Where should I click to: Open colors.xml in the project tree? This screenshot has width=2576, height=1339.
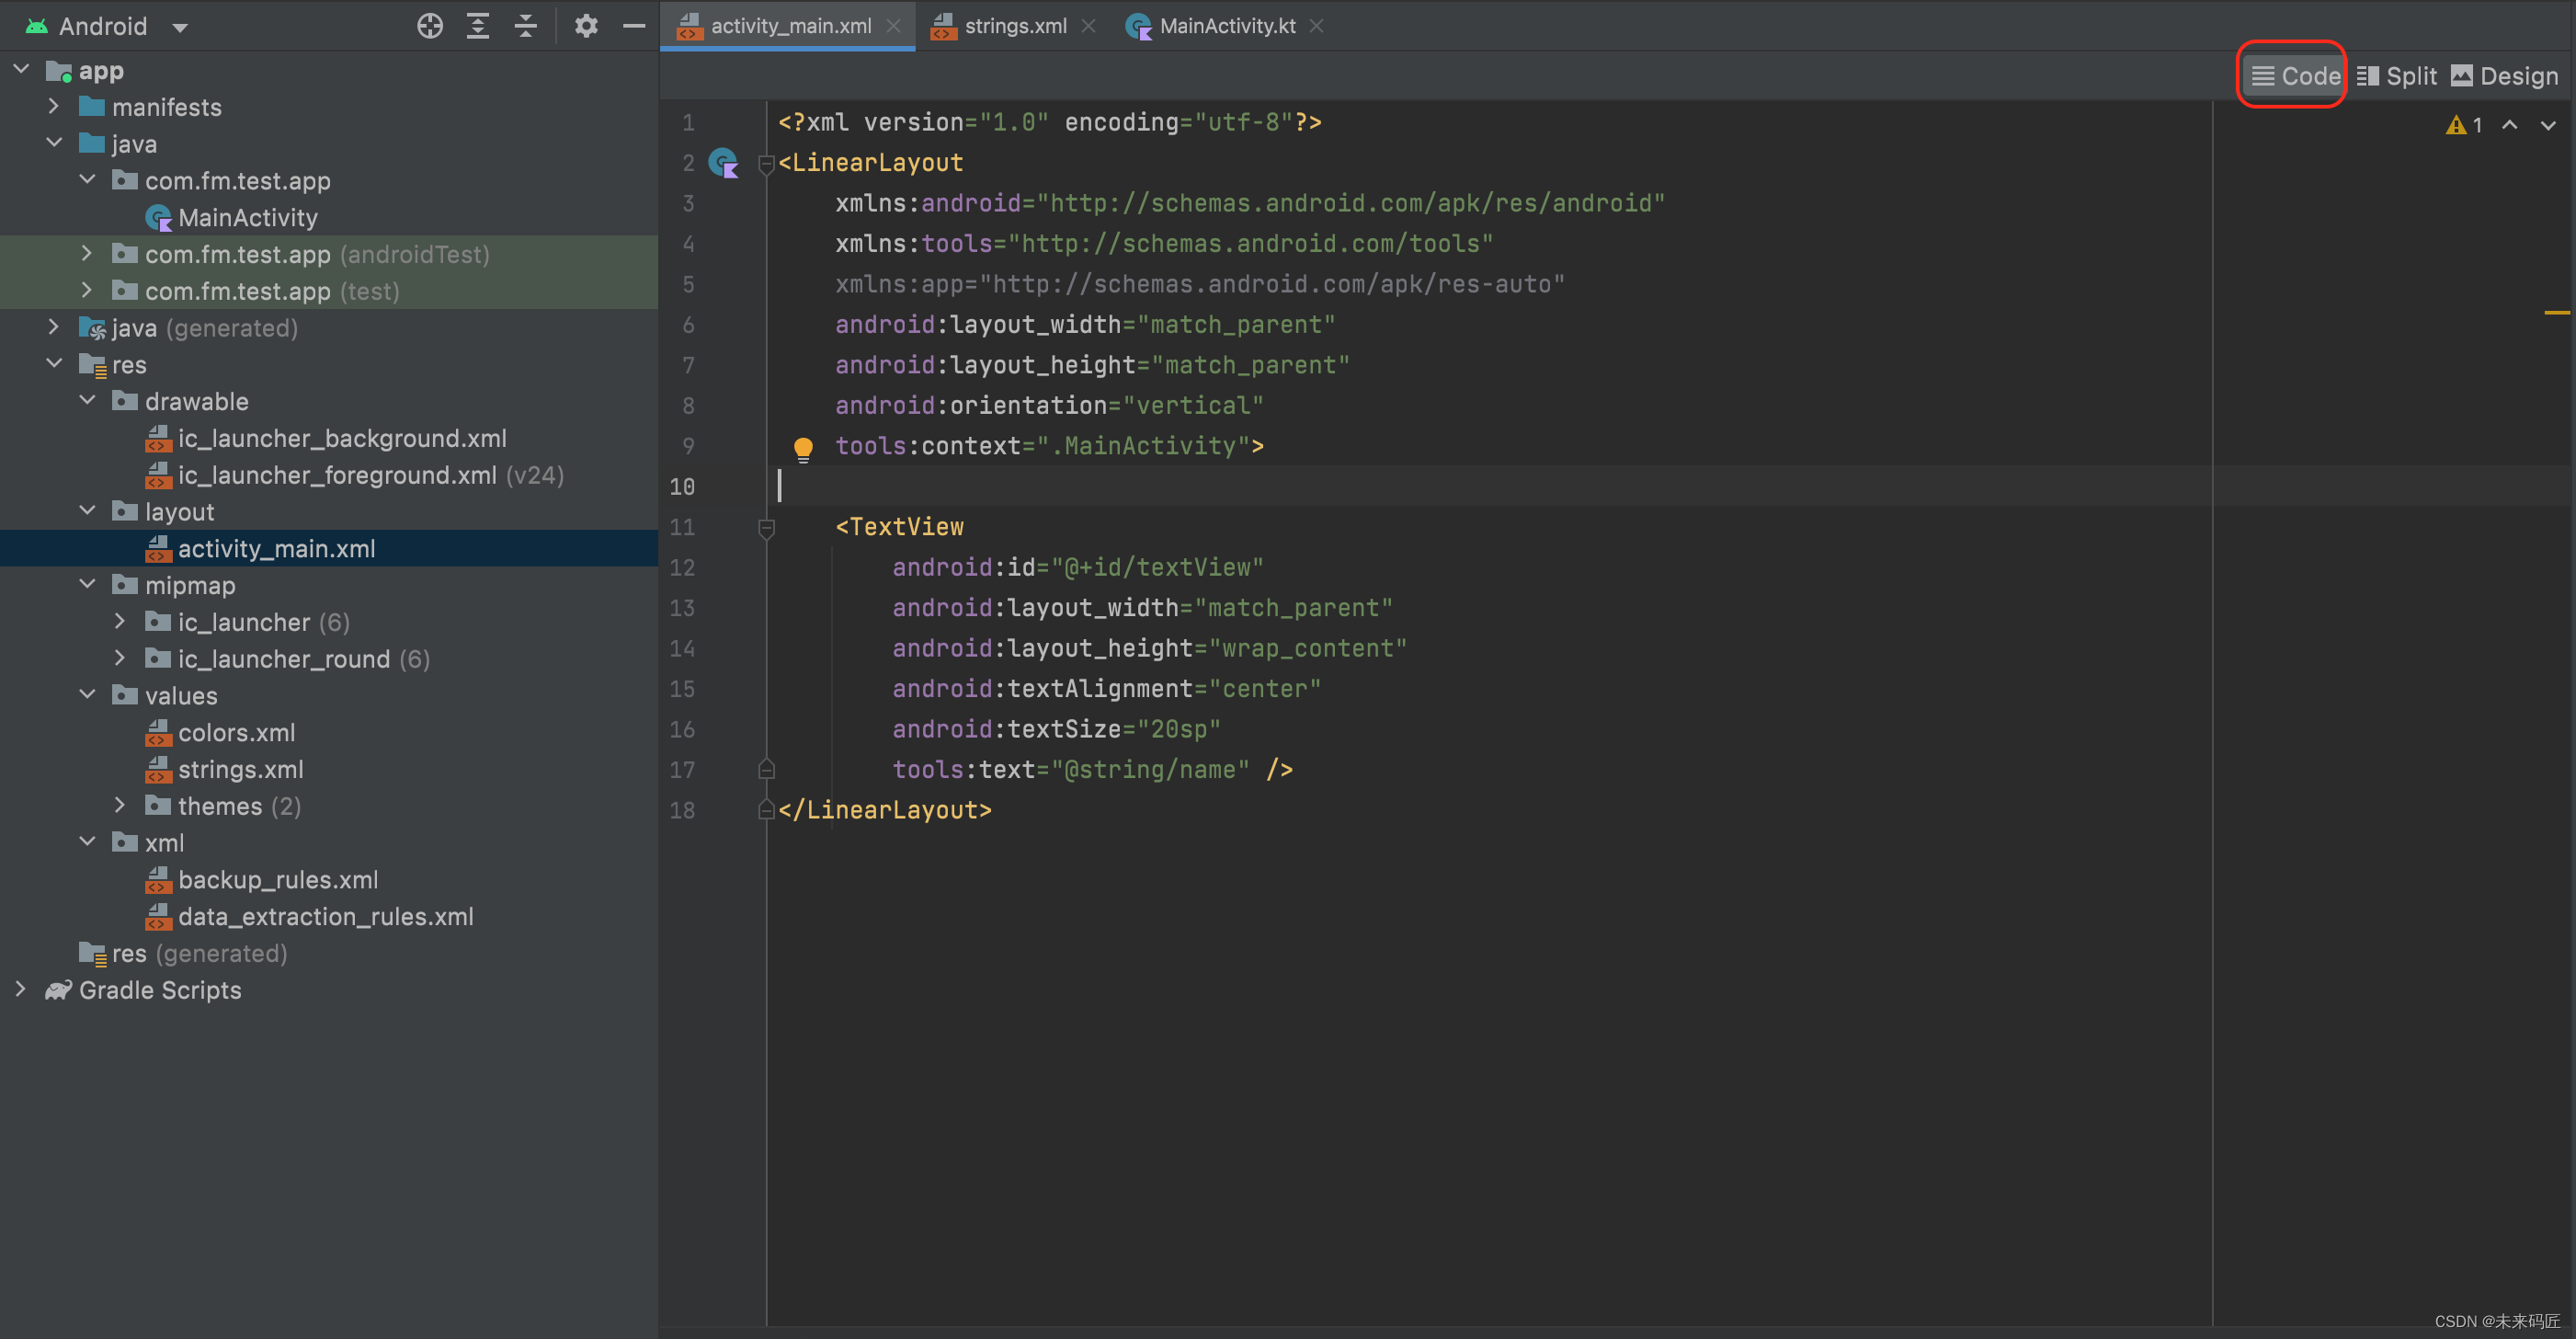[236, 732]
